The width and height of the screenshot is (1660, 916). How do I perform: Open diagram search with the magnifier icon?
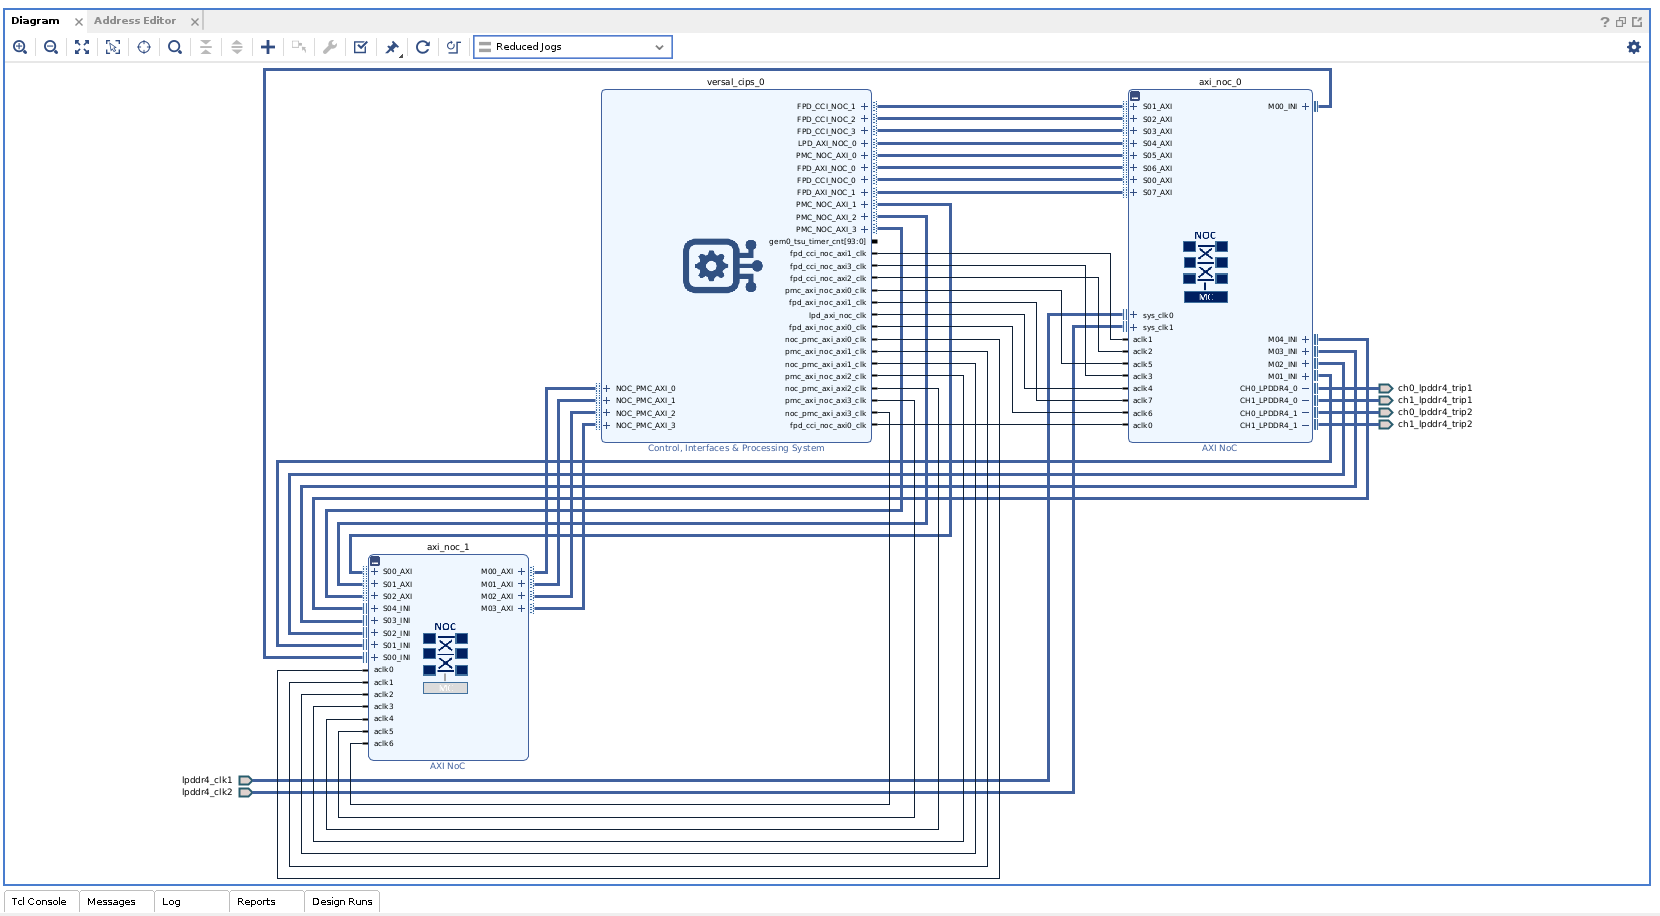(175, 47)
